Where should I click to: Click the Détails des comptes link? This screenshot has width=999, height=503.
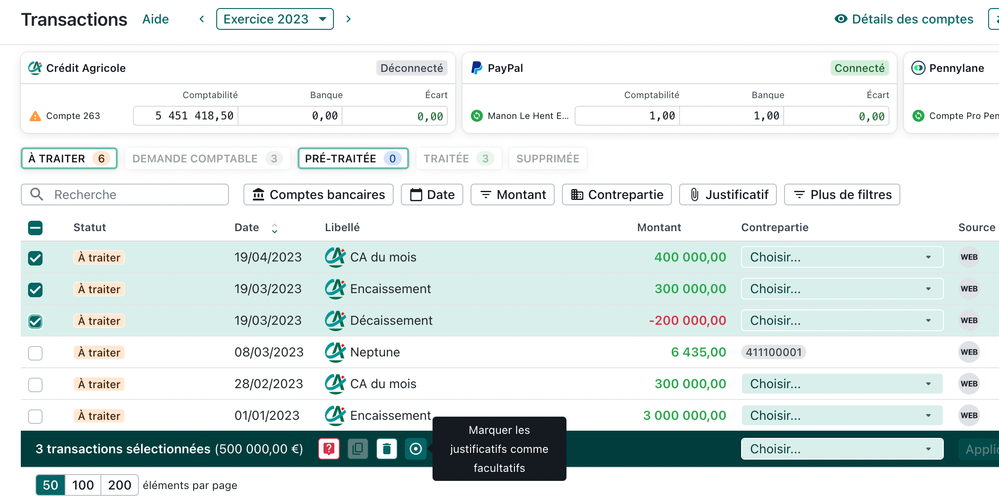904,19
